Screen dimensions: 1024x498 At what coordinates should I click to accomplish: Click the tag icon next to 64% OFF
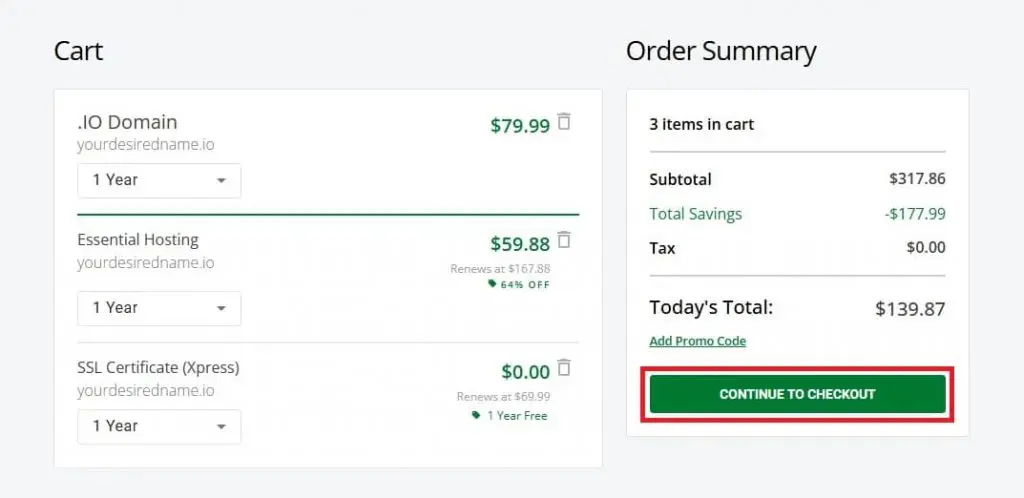click(491, 284)
